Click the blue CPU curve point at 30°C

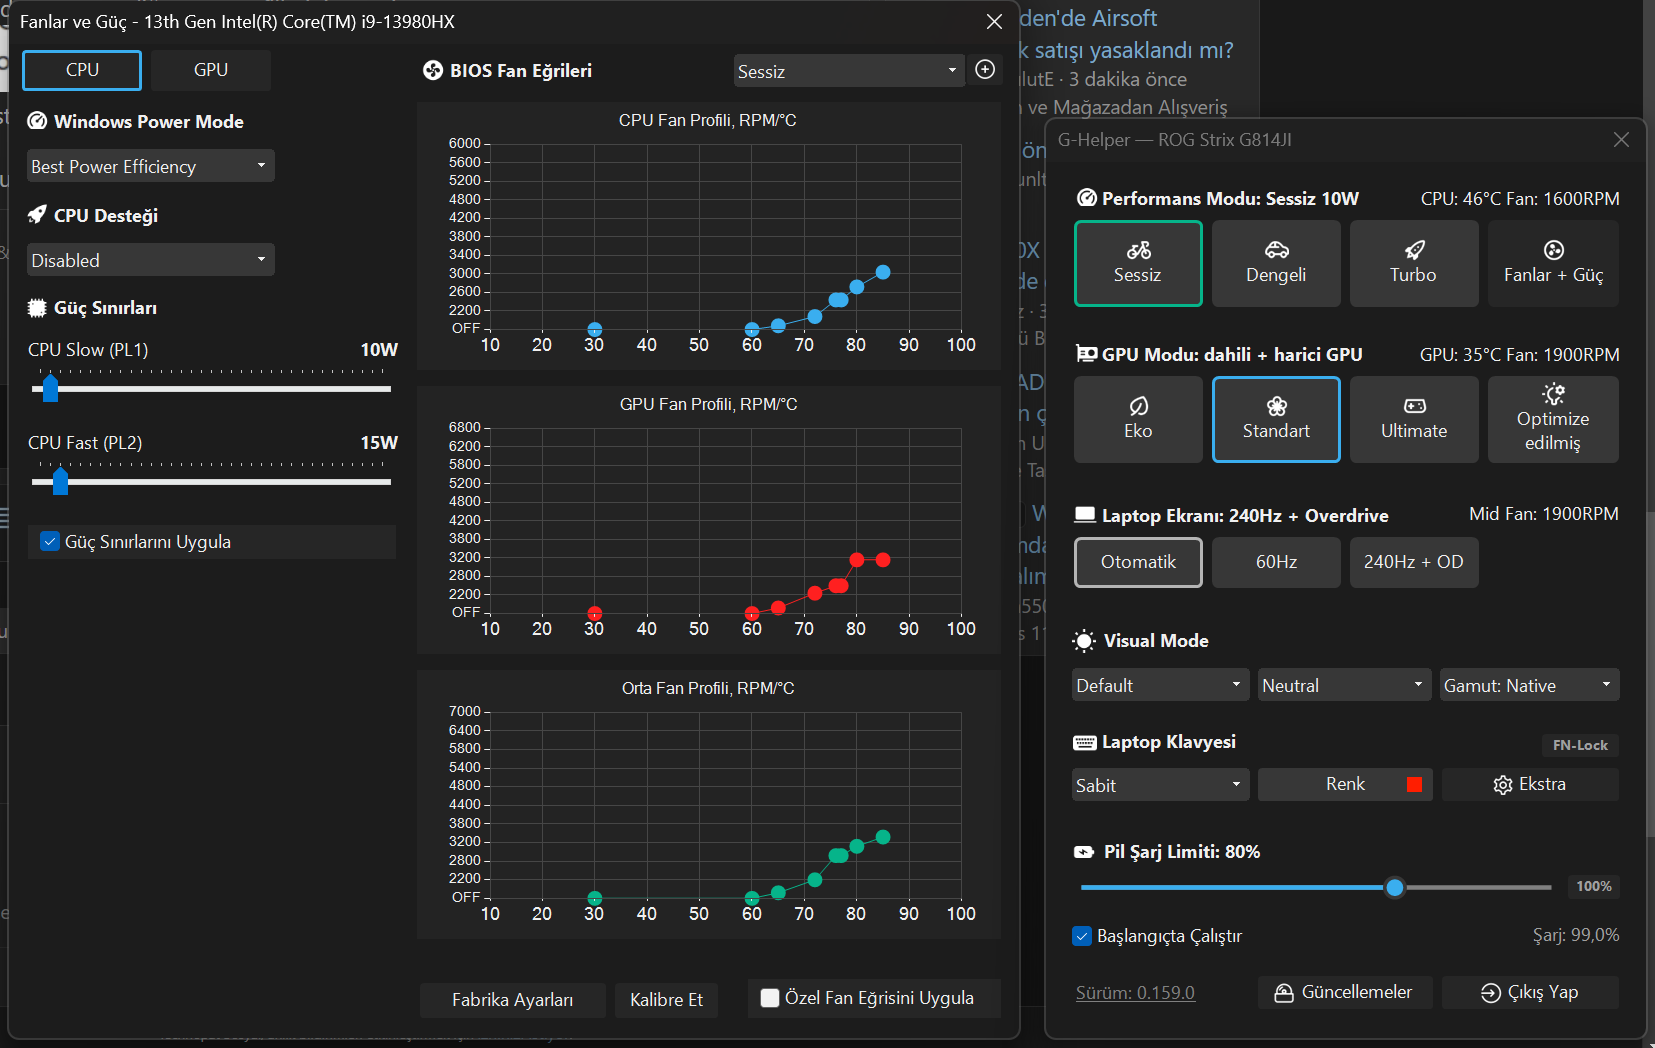pos(595,329)
